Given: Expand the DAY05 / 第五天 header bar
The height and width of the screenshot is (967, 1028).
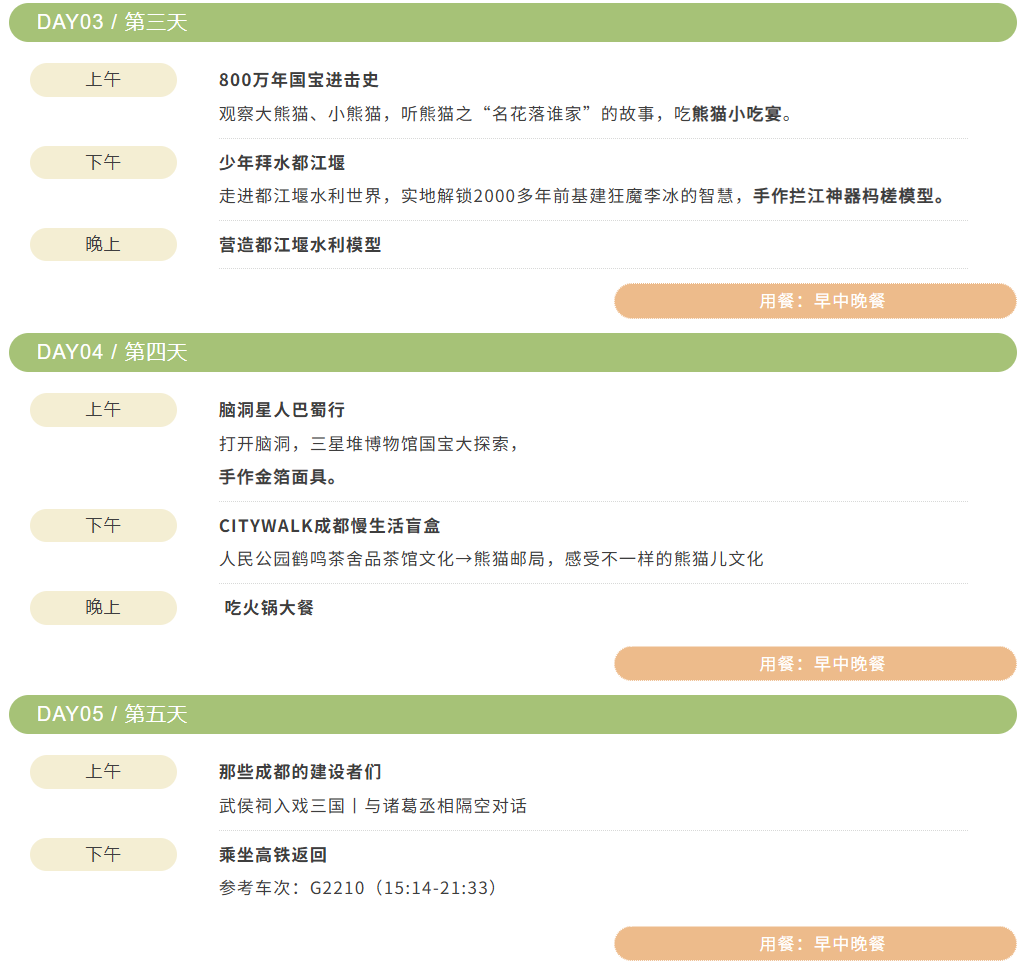Looking at the screenshot, I should coord(512,715).
